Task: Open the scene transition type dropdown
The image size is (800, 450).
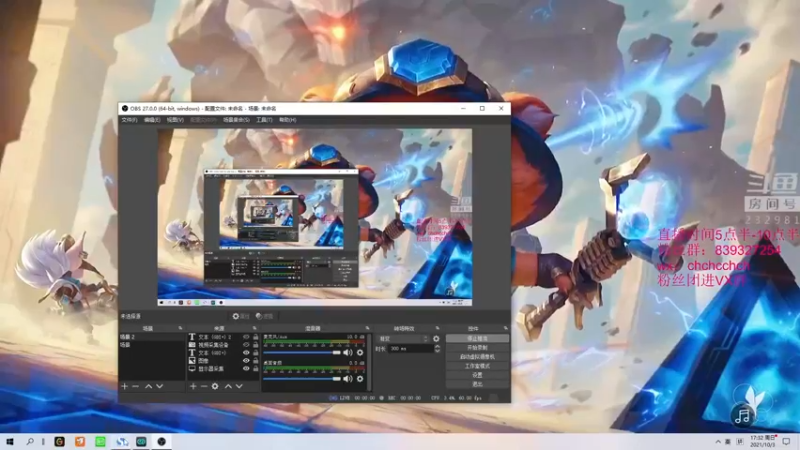Action: 403,339
